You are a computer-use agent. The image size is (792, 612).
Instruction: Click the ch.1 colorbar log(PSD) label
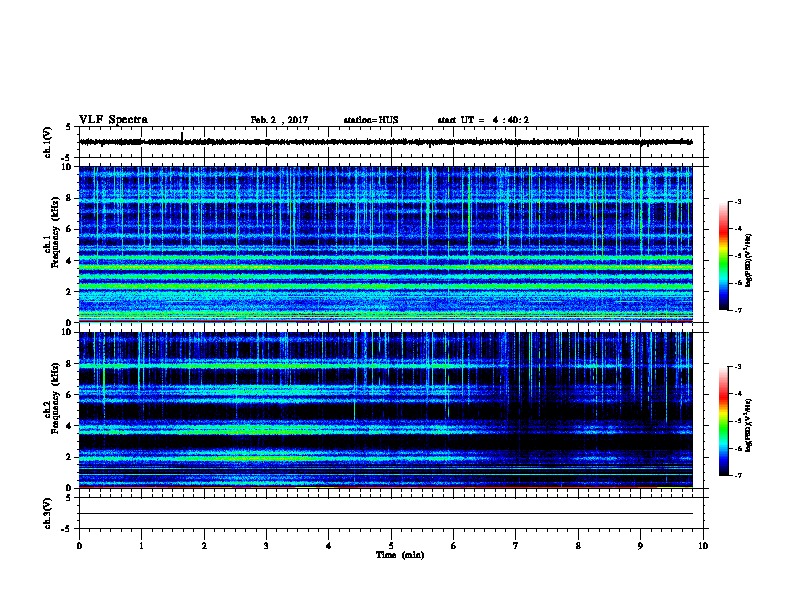click(748, 260)
